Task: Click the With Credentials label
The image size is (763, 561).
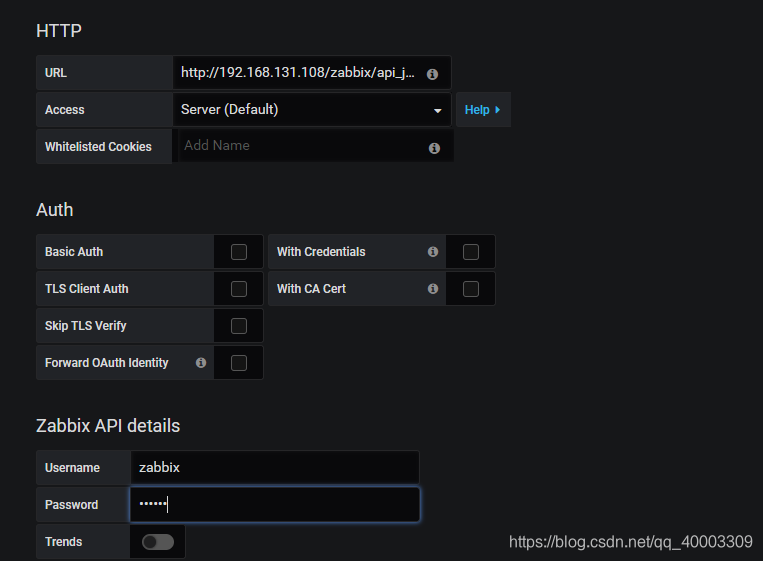Action: pyautogui.click(x=321, y=252)
